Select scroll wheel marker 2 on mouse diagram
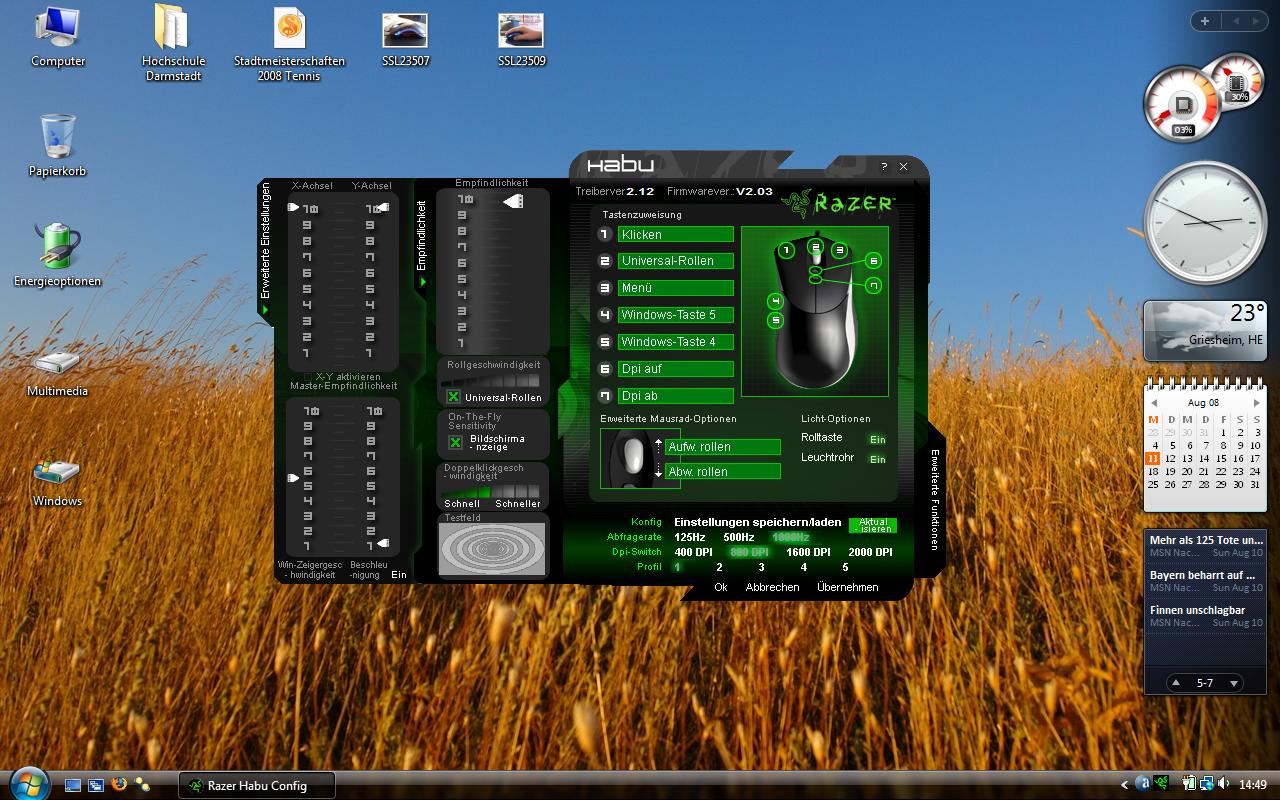The height and width of the screenshot is (800, 1280). point(816,247)
